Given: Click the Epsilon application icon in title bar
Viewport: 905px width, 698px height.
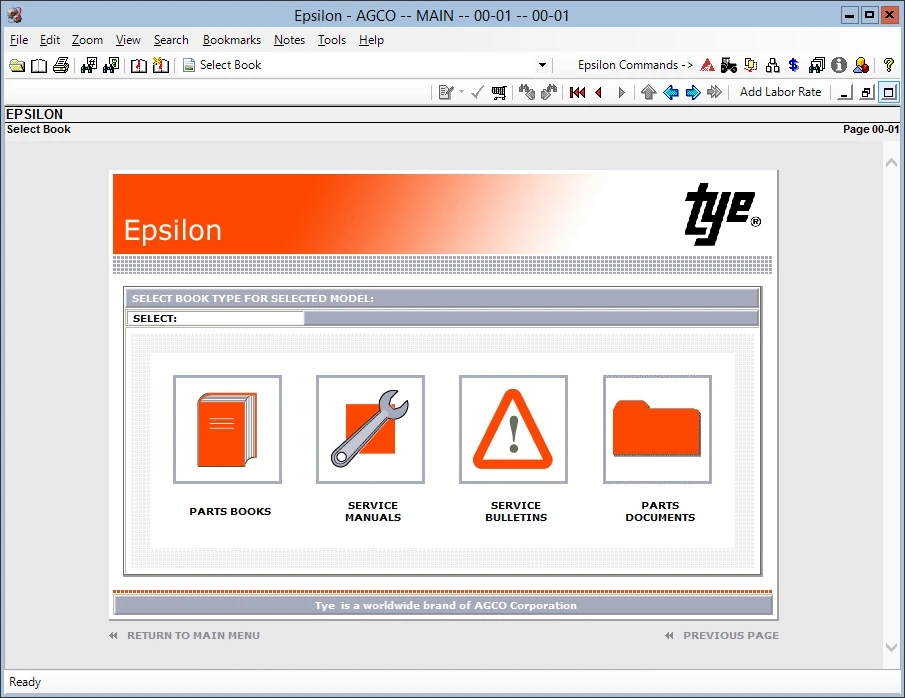Looking at the screenshot, I should coord(14,15).
